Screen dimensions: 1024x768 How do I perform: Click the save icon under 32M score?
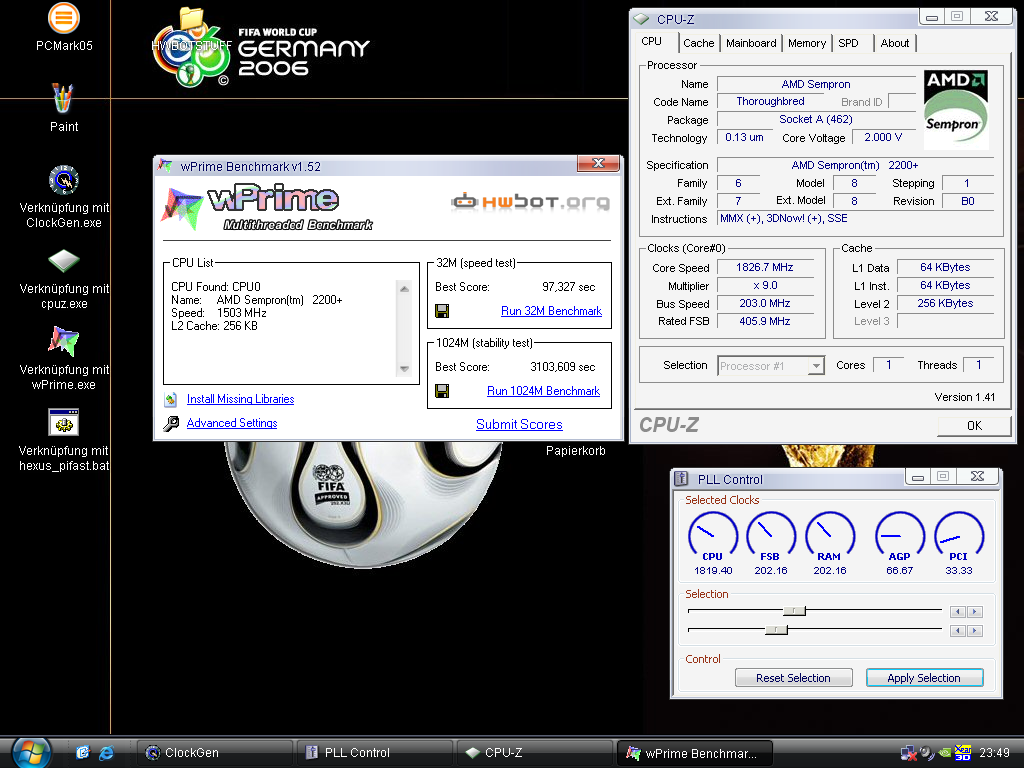442,311
